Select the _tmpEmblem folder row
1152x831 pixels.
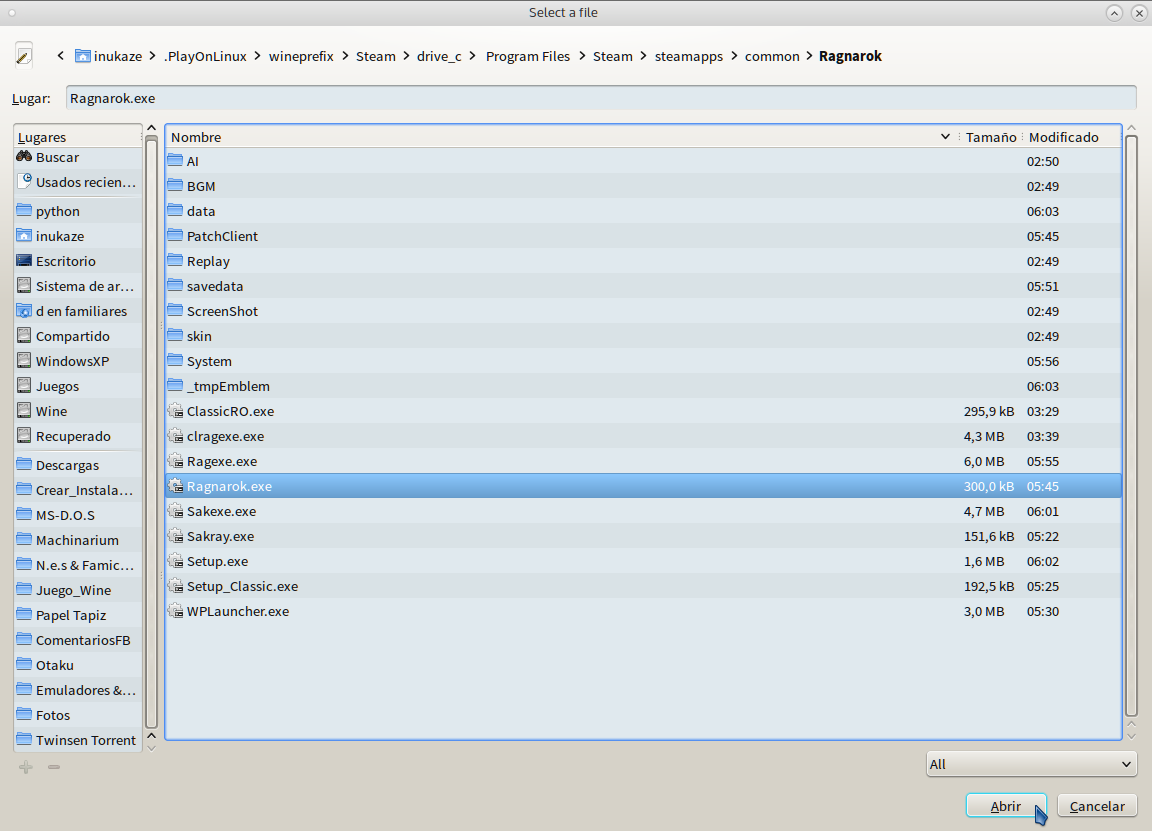pos(643,386)
